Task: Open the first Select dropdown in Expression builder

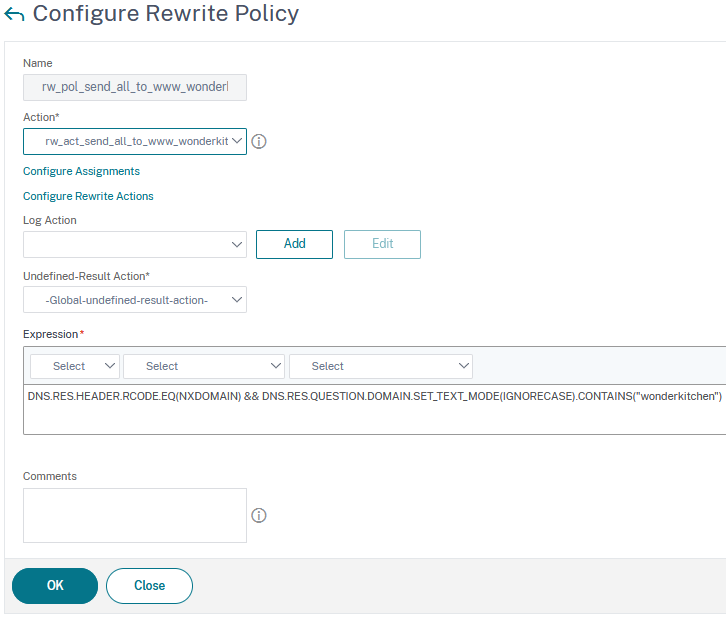Action: coord(75,366)
